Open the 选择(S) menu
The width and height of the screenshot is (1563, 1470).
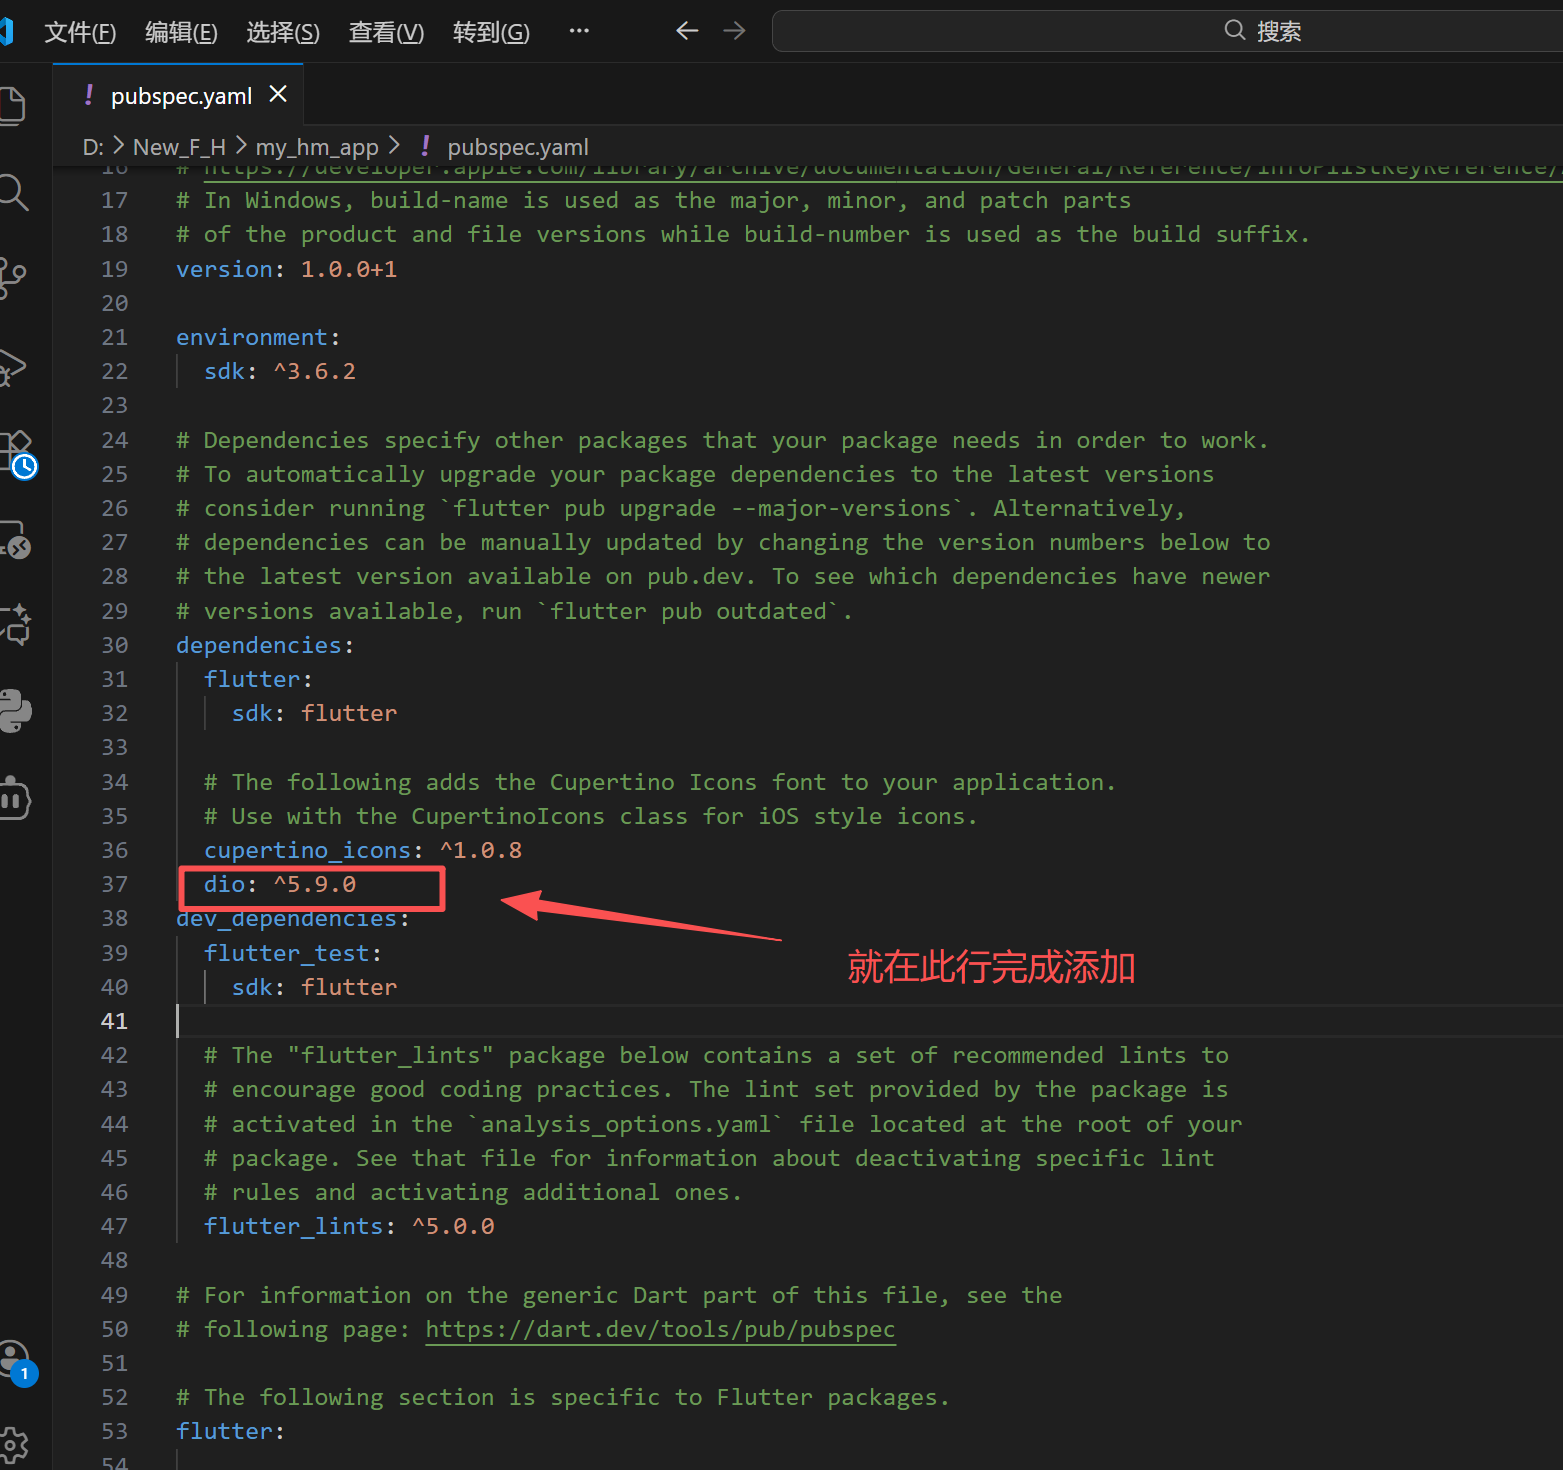click(x=283, y=32)
